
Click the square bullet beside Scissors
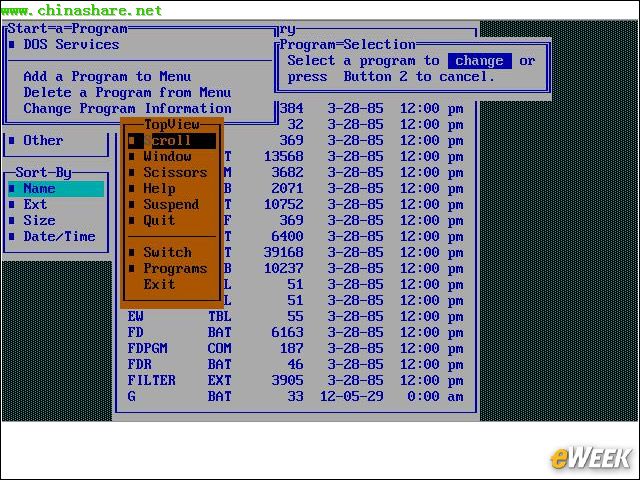pos(132,172)
